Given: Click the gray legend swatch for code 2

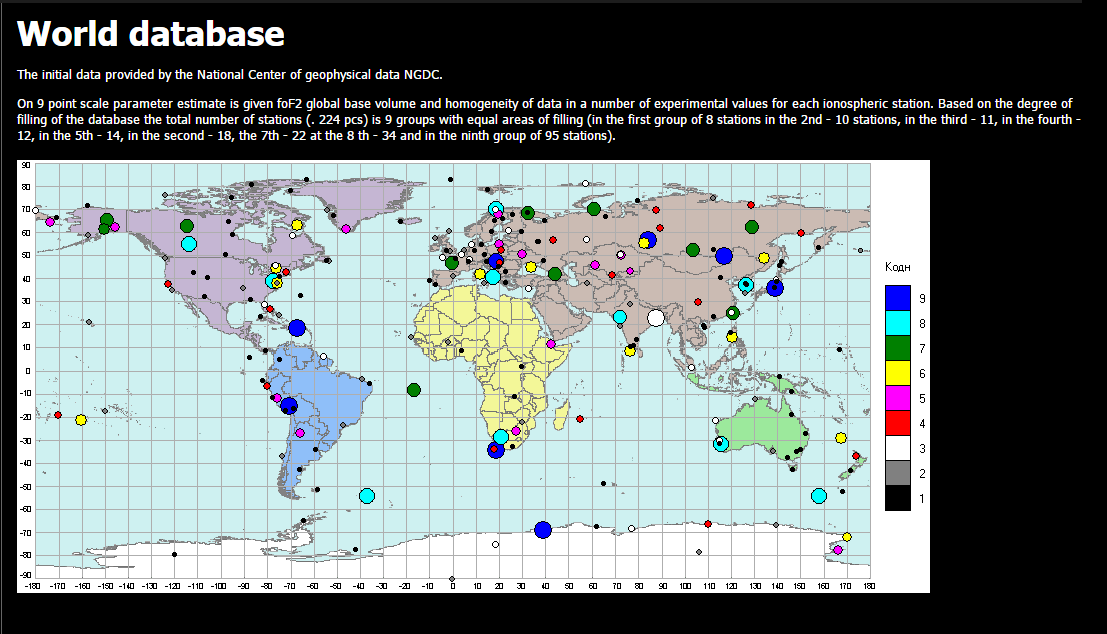Looking at the screenshot, I should 897,472.
